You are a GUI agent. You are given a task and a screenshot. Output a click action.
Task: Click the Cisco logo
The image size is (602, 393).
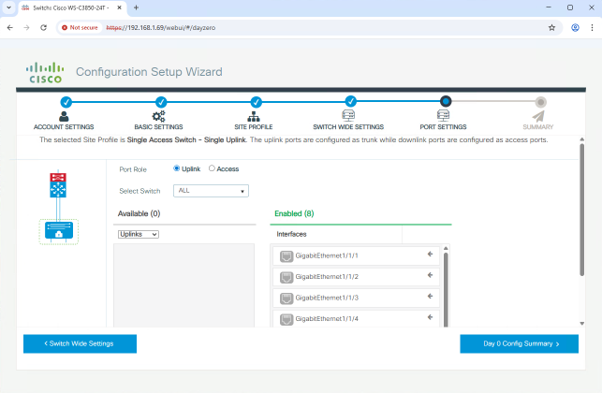(45, 73)
